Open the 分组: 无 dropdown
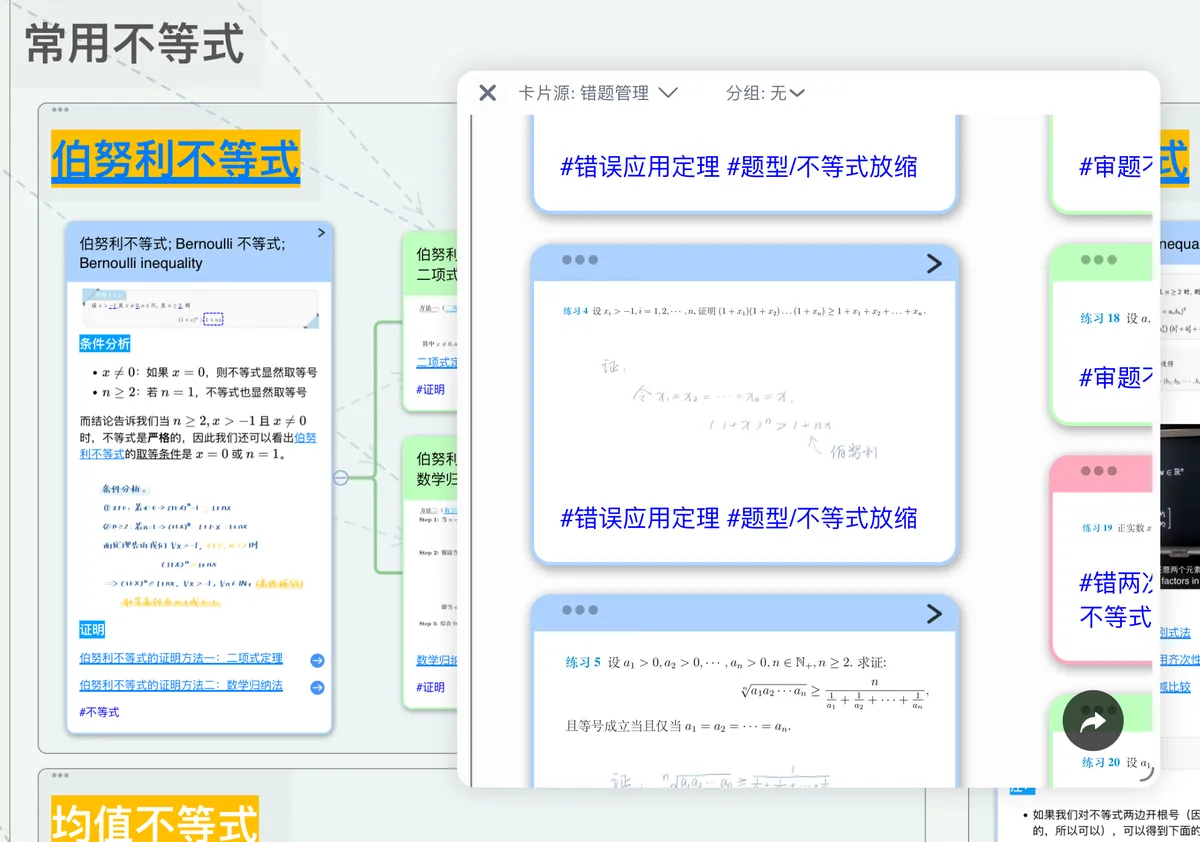The width and height of the screenshot is (1200, 842). point(766,93)
